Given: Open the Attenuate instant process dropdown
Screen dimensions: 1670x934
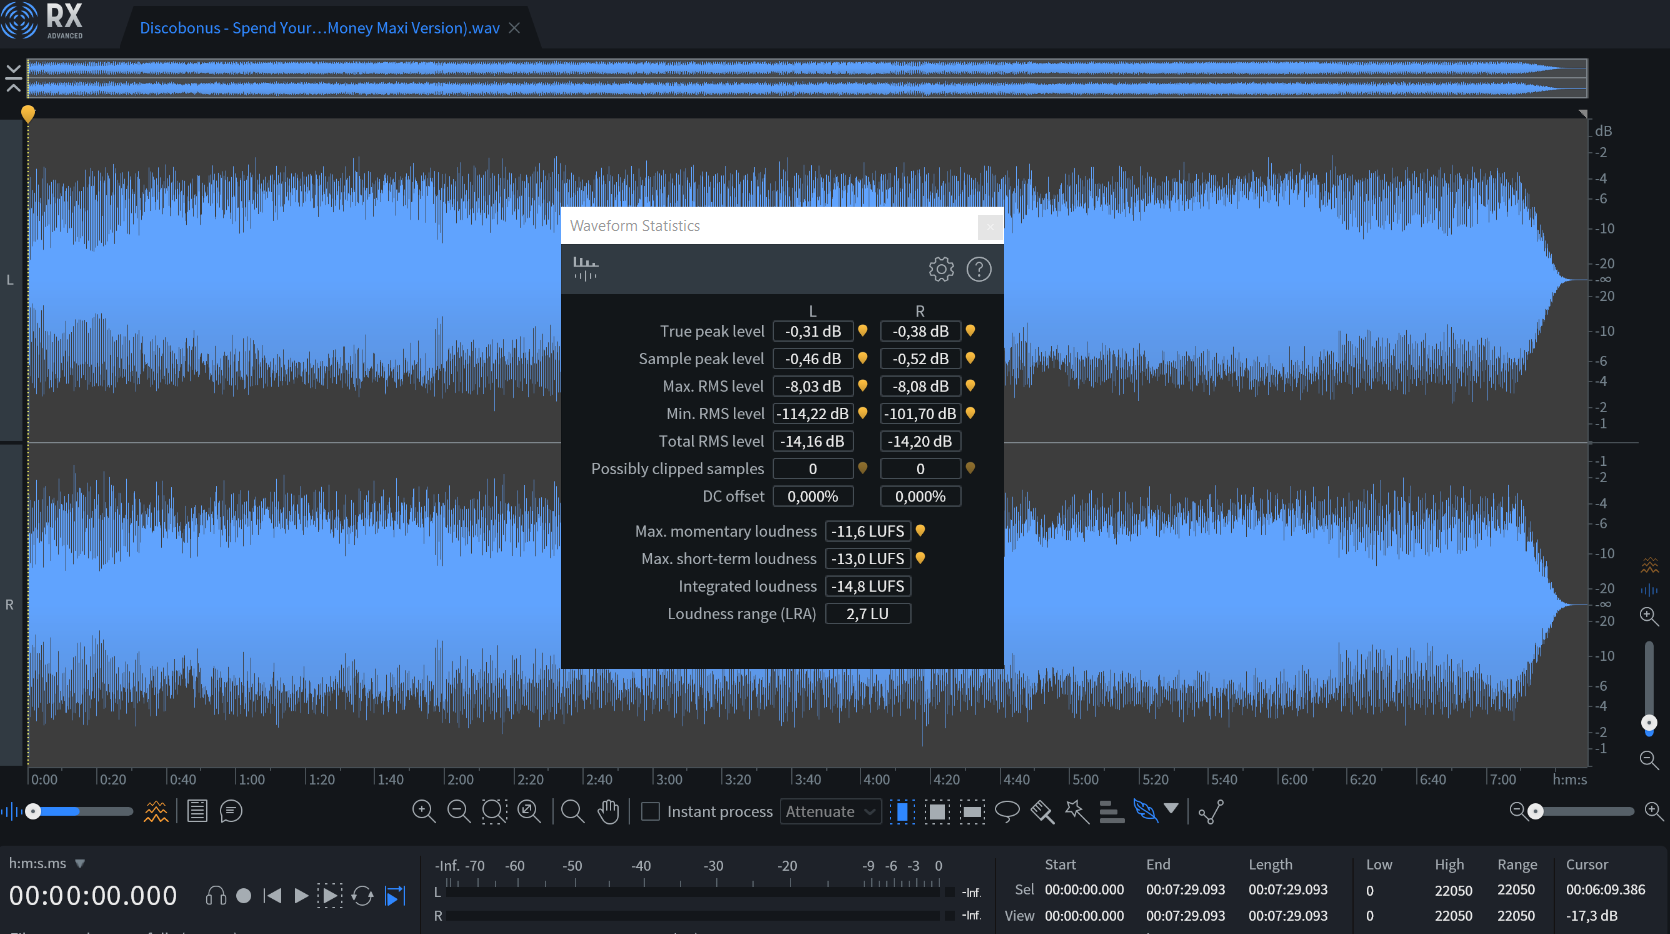Looking at the screenshot, I should (x=830, y=812).
